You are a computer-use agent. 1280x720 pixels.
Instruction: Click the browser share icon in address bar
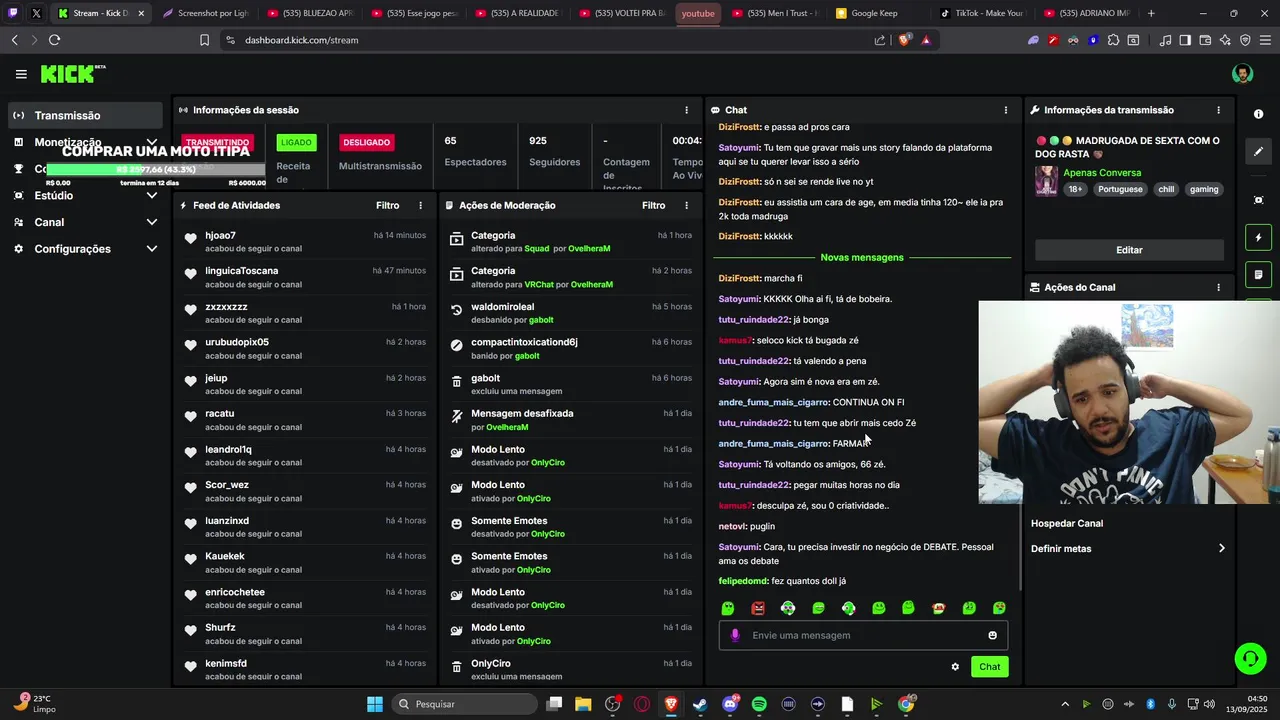880,40
